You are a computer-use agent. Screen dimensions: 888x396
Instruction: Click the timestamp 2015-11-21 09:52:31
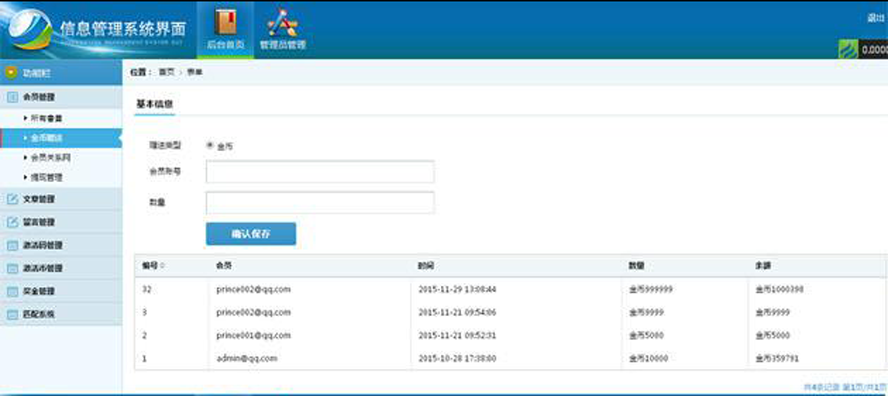click(x=458, y=335)
